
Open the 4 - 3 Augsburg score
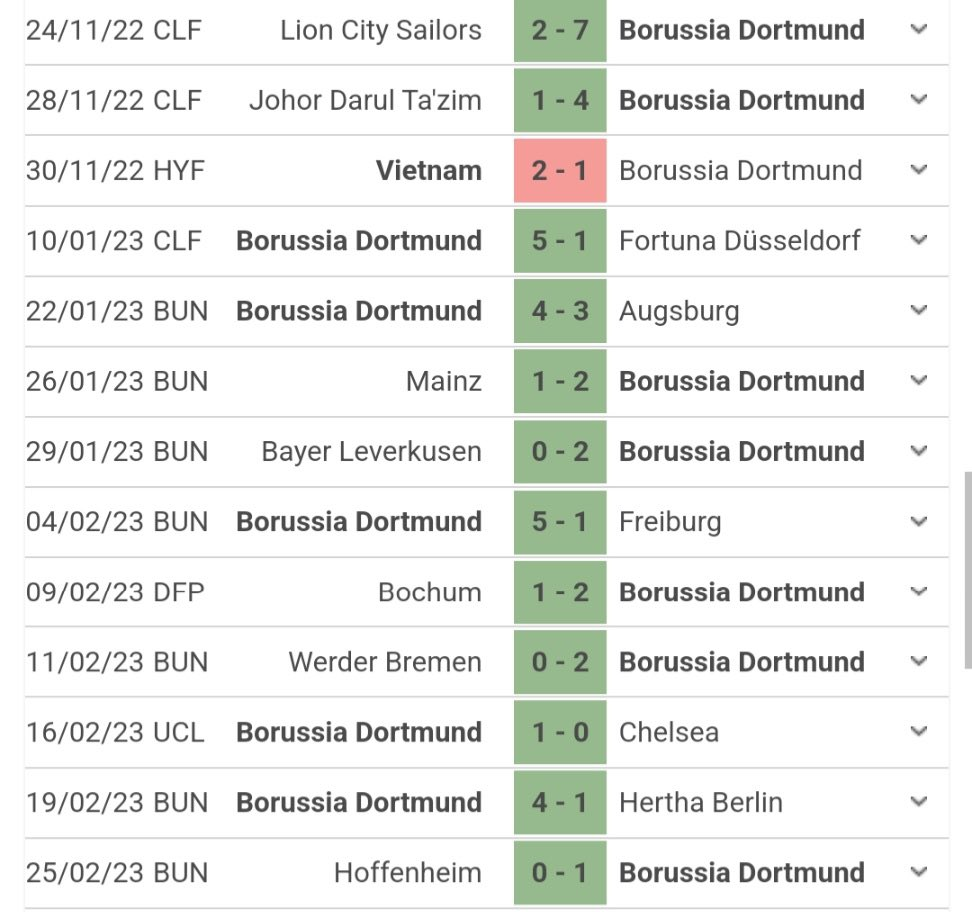point(560,311)
